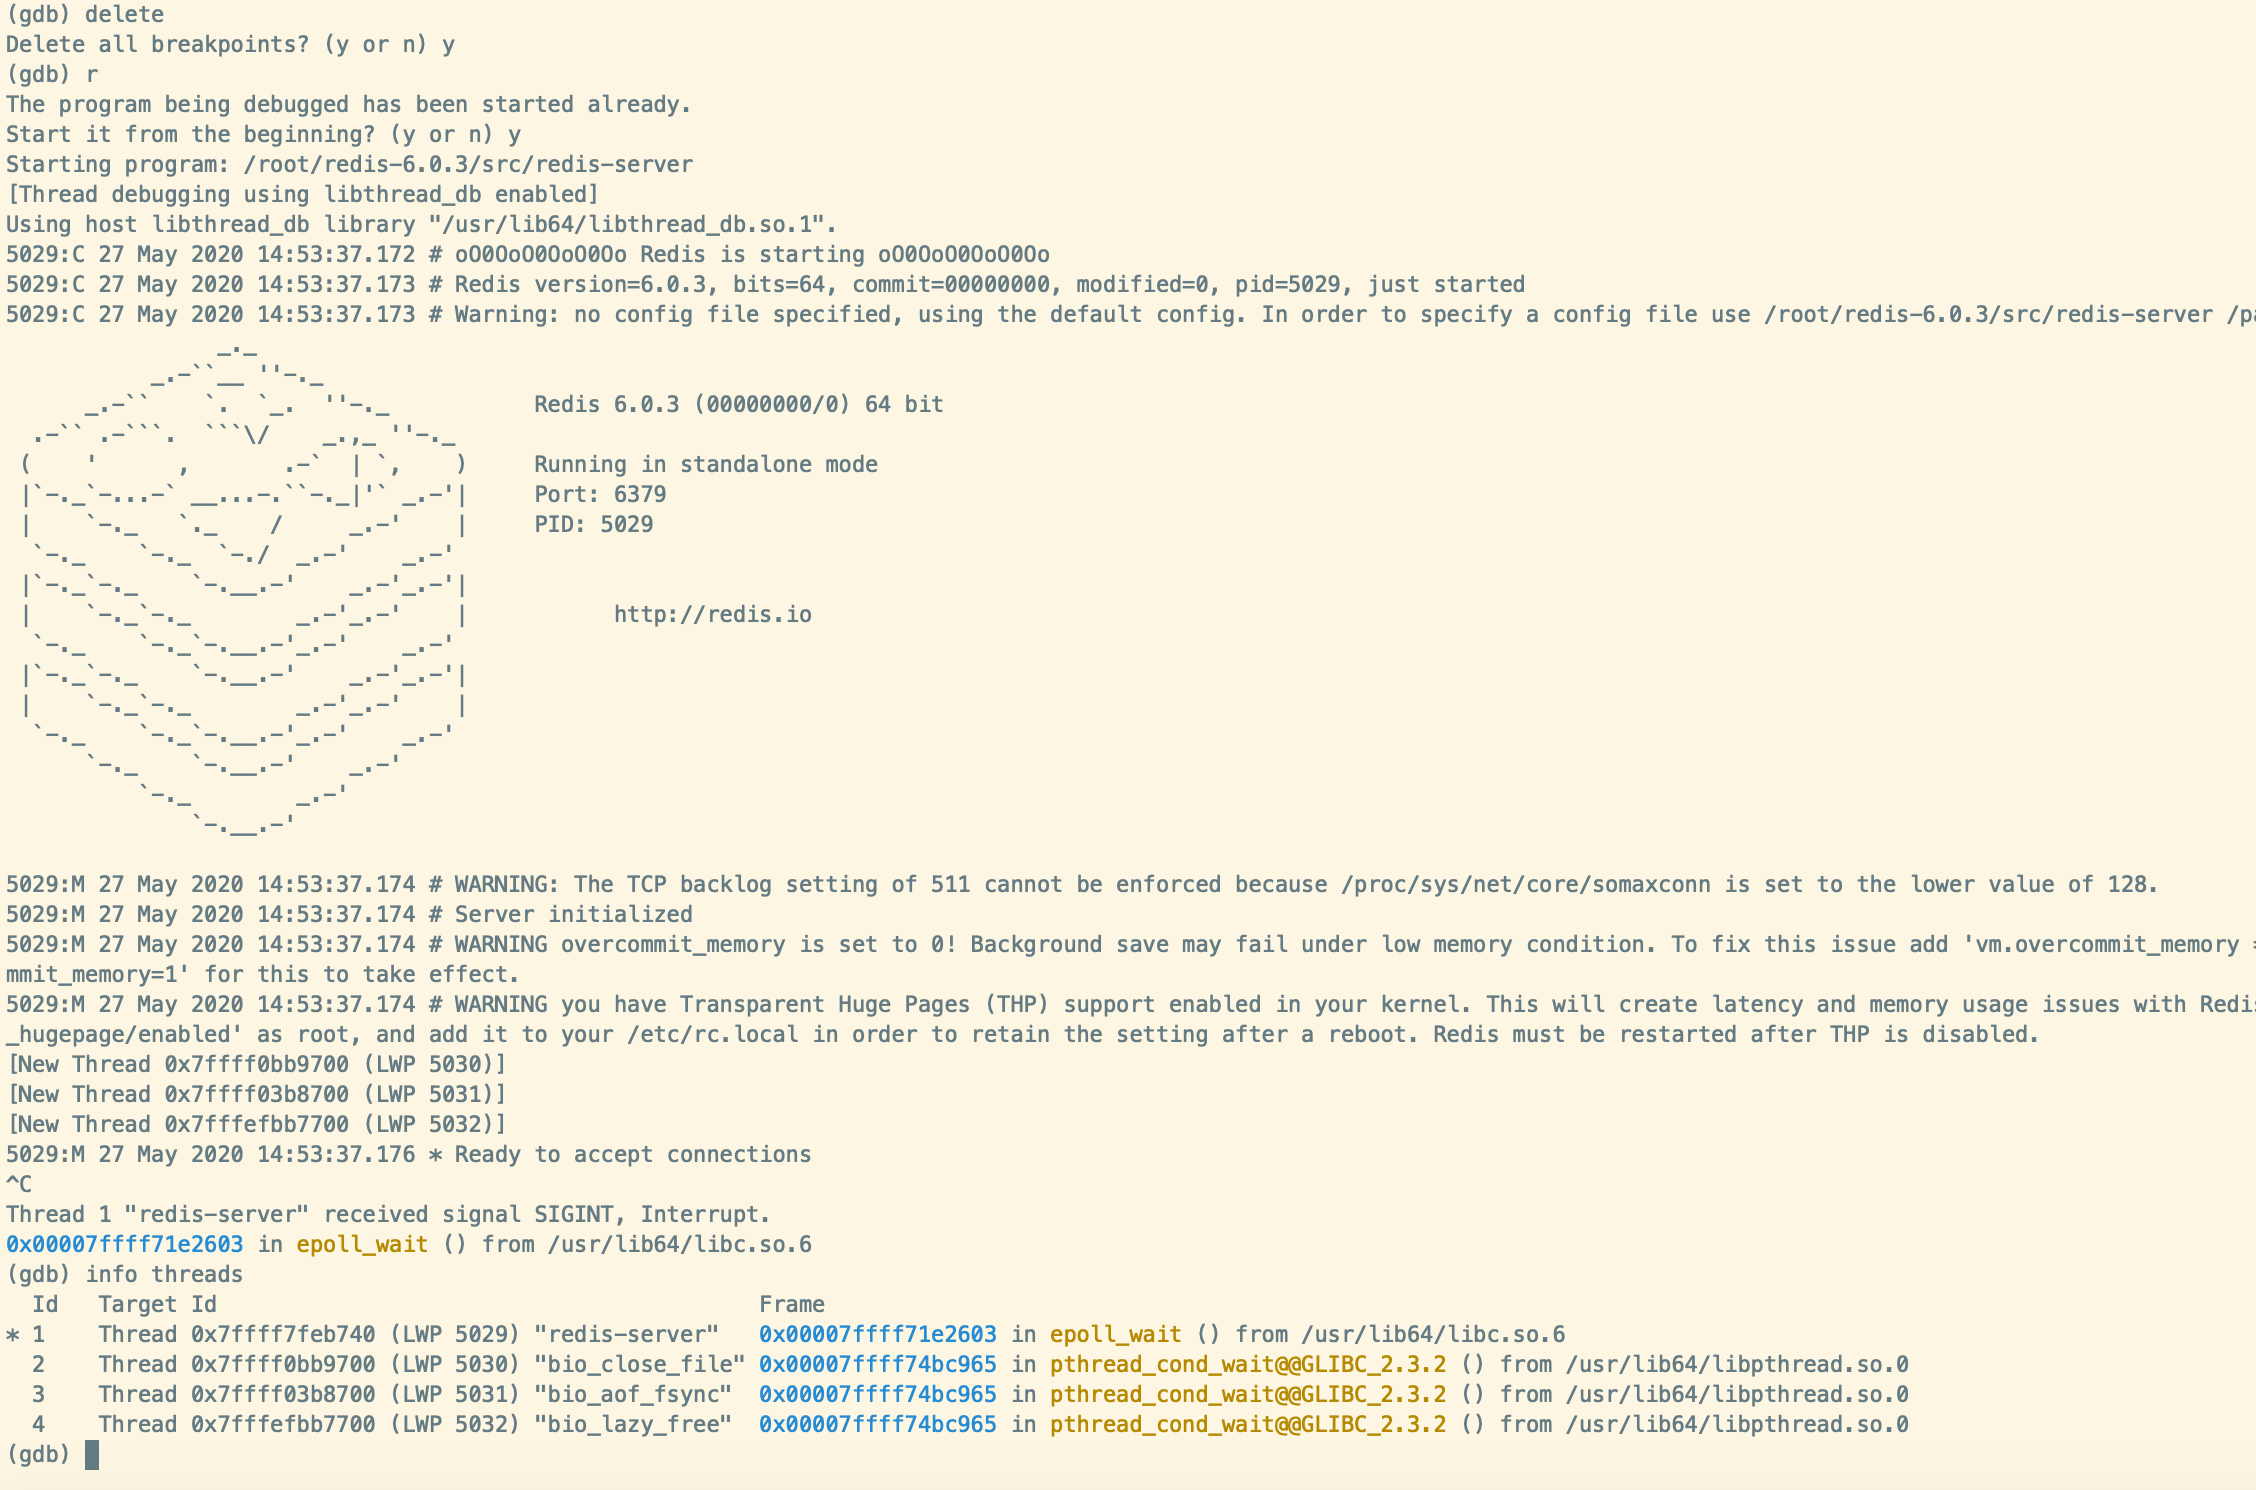Click '[New Thread 0x7fffefbb7700 (LWP 5032)]' line

(x=256, y=1125)
